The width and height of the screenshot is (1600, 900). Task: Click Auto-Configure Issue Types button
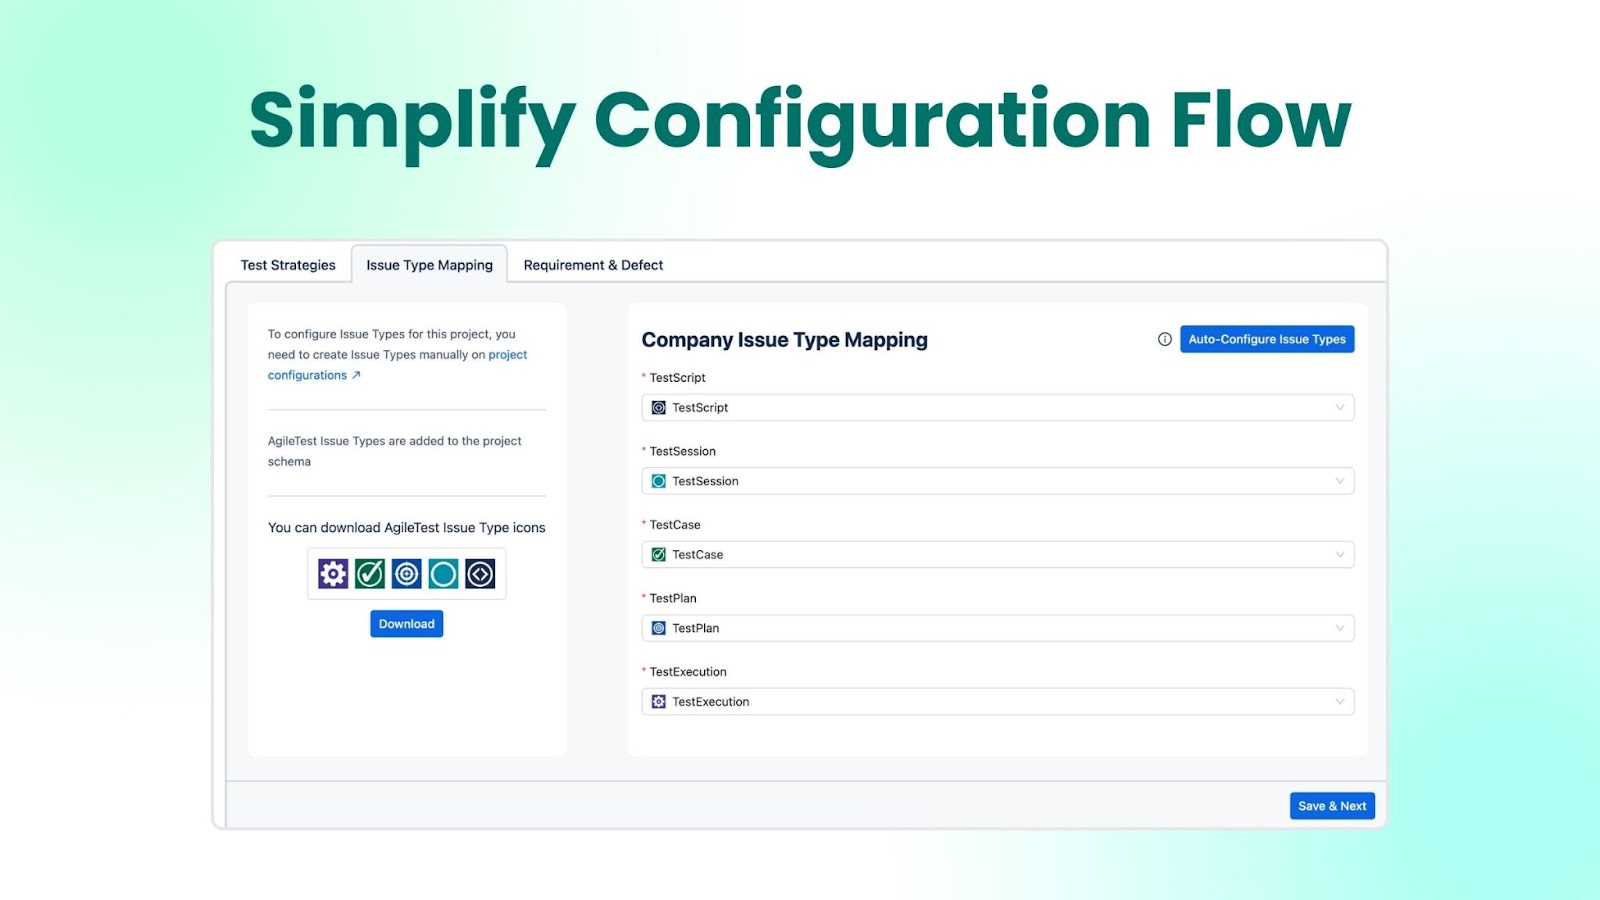[x=1267, y=339]
